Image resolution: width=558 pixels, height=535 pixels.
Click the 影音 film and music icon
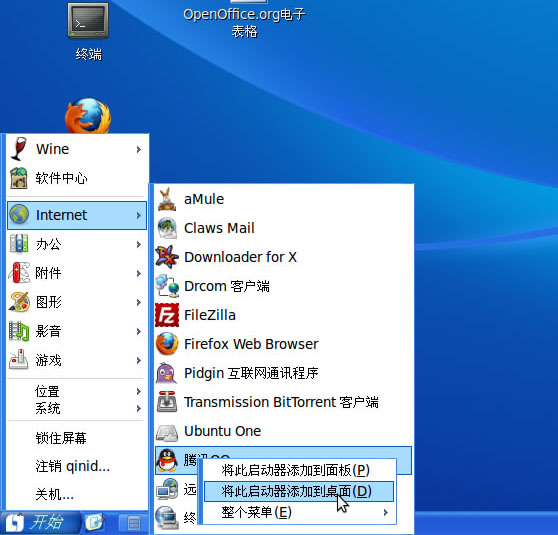pos(19,331)
